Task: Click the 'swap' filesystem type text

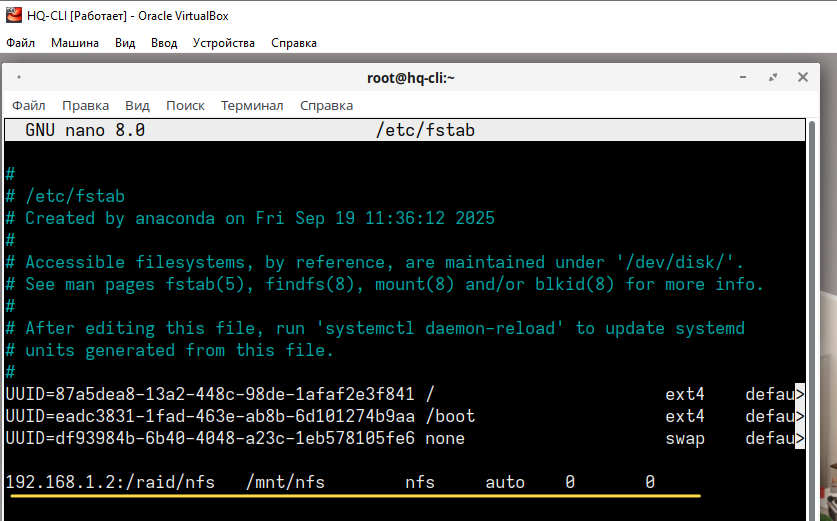Action: pos(685,439)
